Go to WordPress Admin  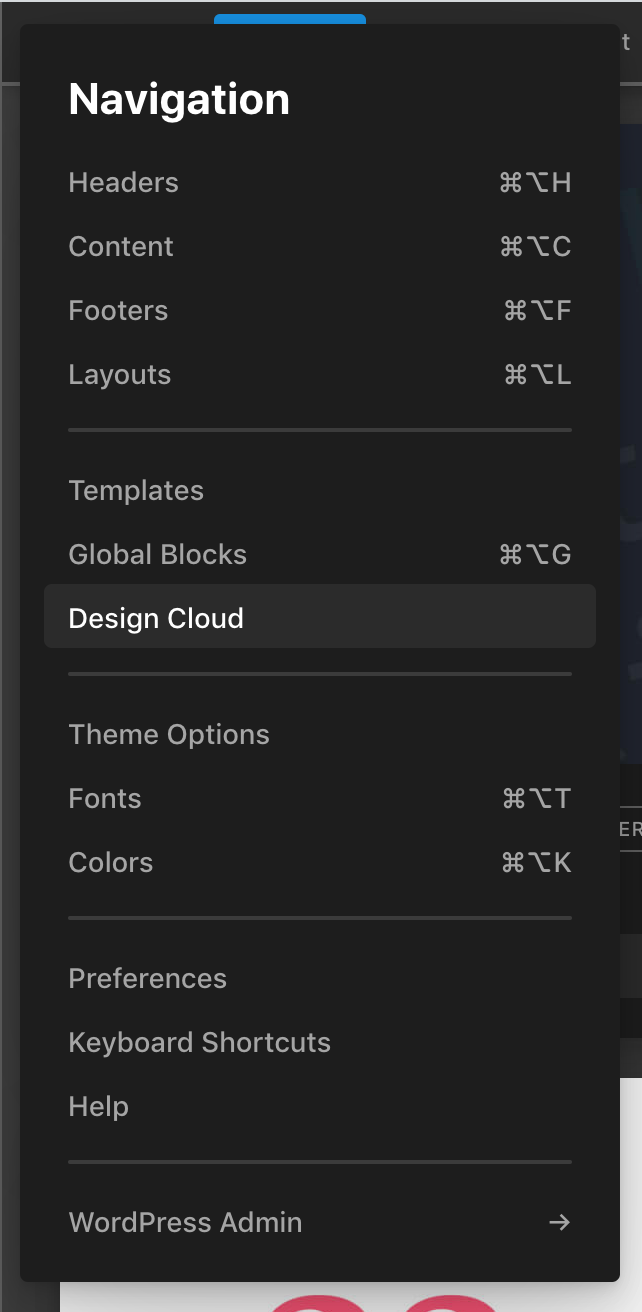[320, 1223]
